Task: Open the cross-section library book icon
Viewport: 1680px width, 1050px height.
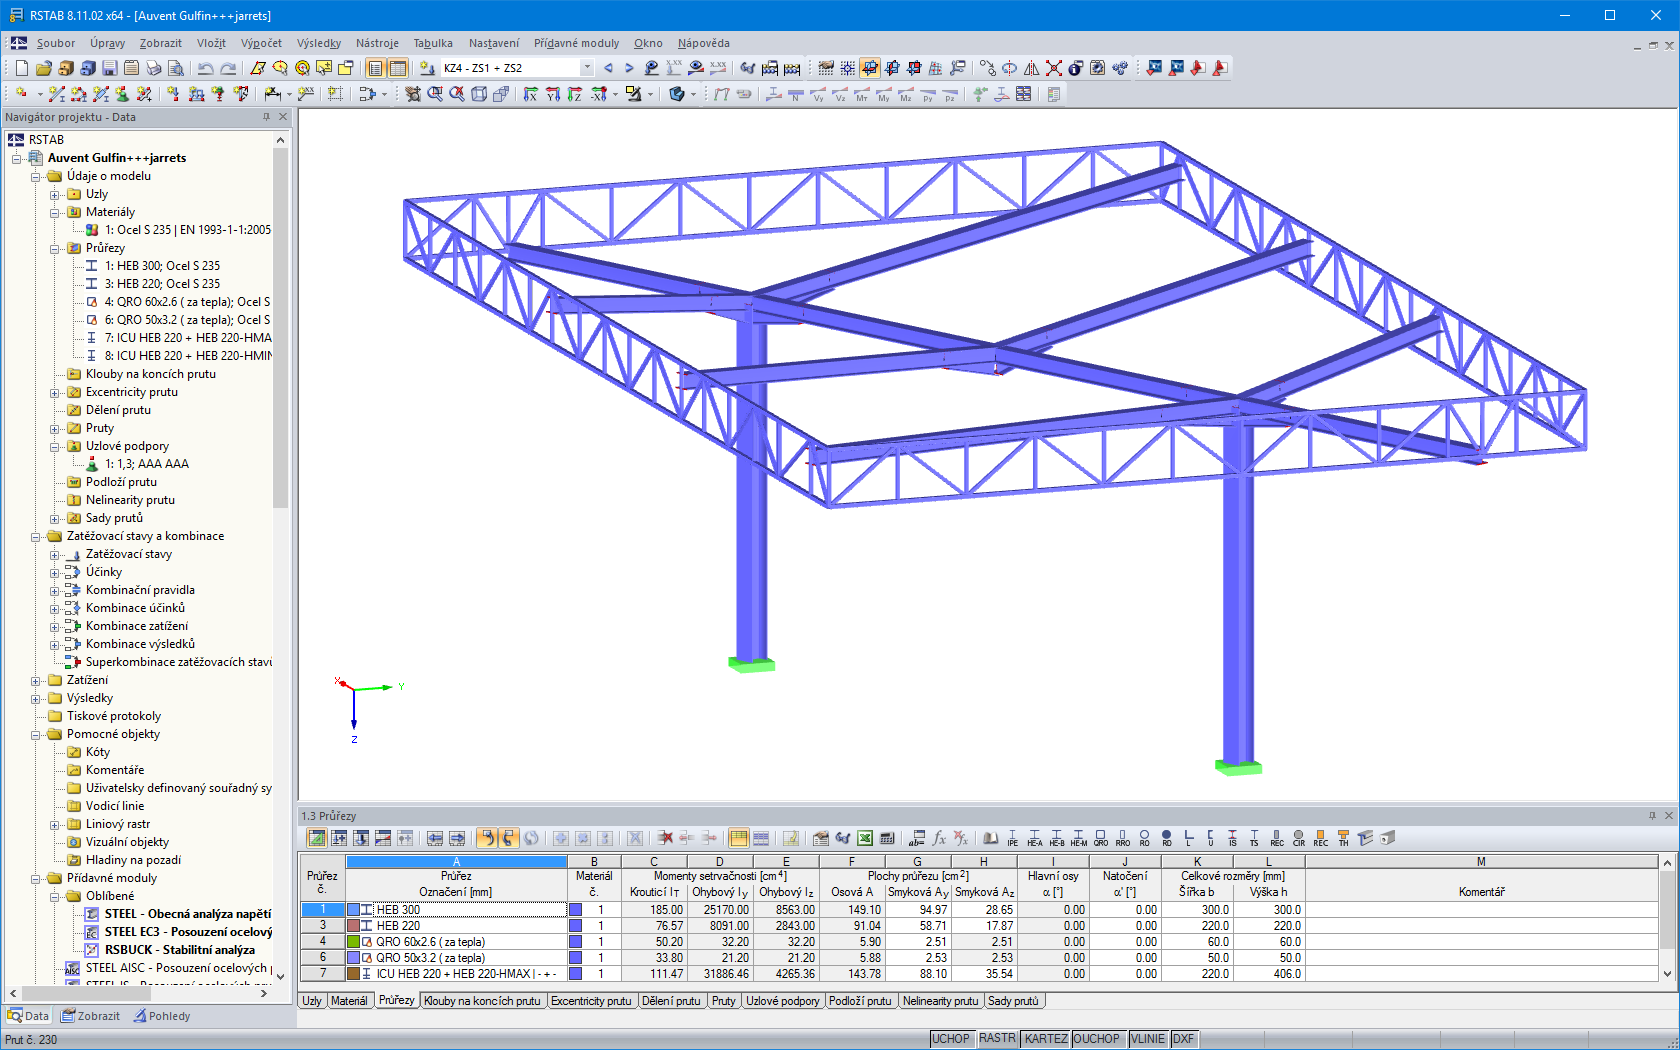Action: coord(991,838)
